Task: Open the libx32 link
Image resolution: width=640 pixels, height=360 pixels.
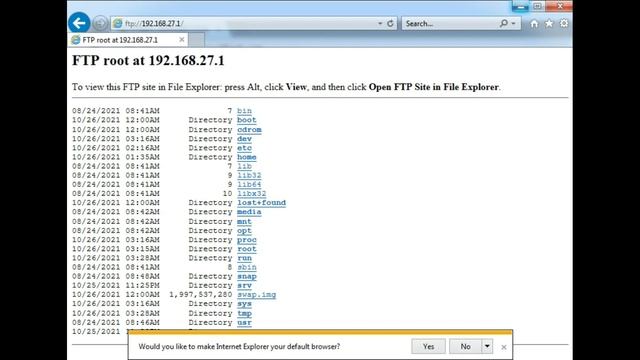Action: [251, 193]
